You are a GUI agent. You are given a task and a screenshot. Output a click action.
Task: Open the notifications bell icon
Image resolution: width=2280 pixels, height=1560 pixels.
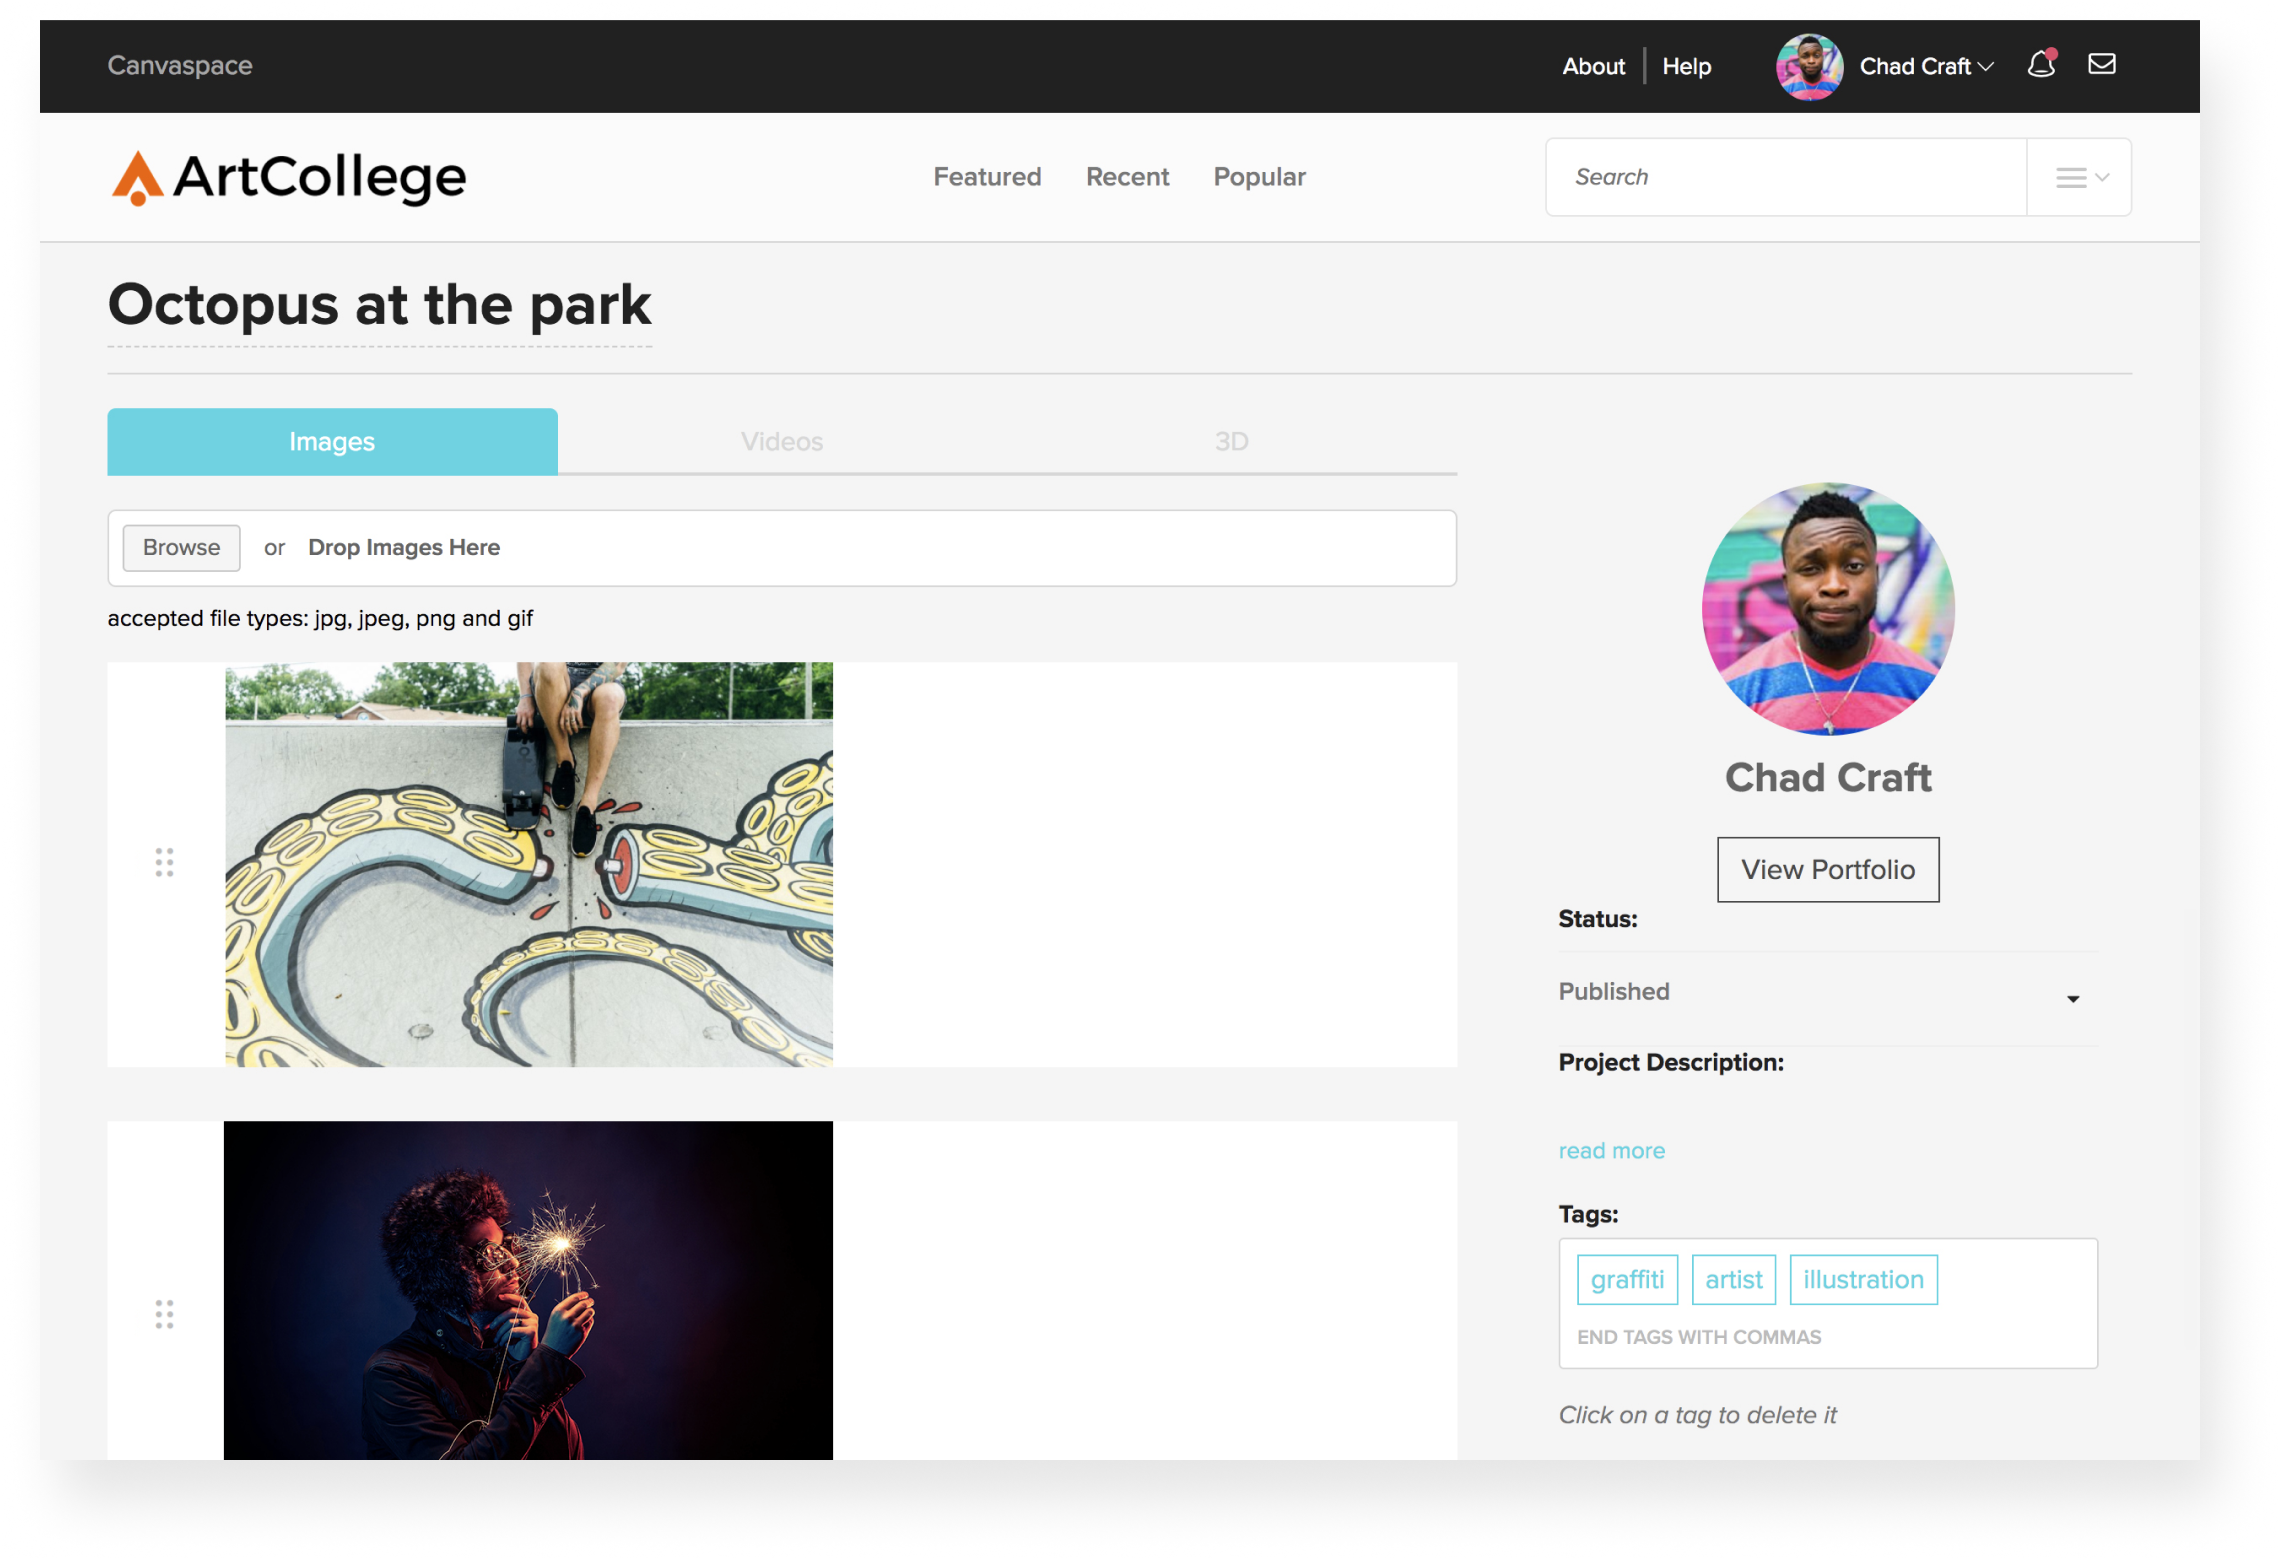pos(2041,64)
